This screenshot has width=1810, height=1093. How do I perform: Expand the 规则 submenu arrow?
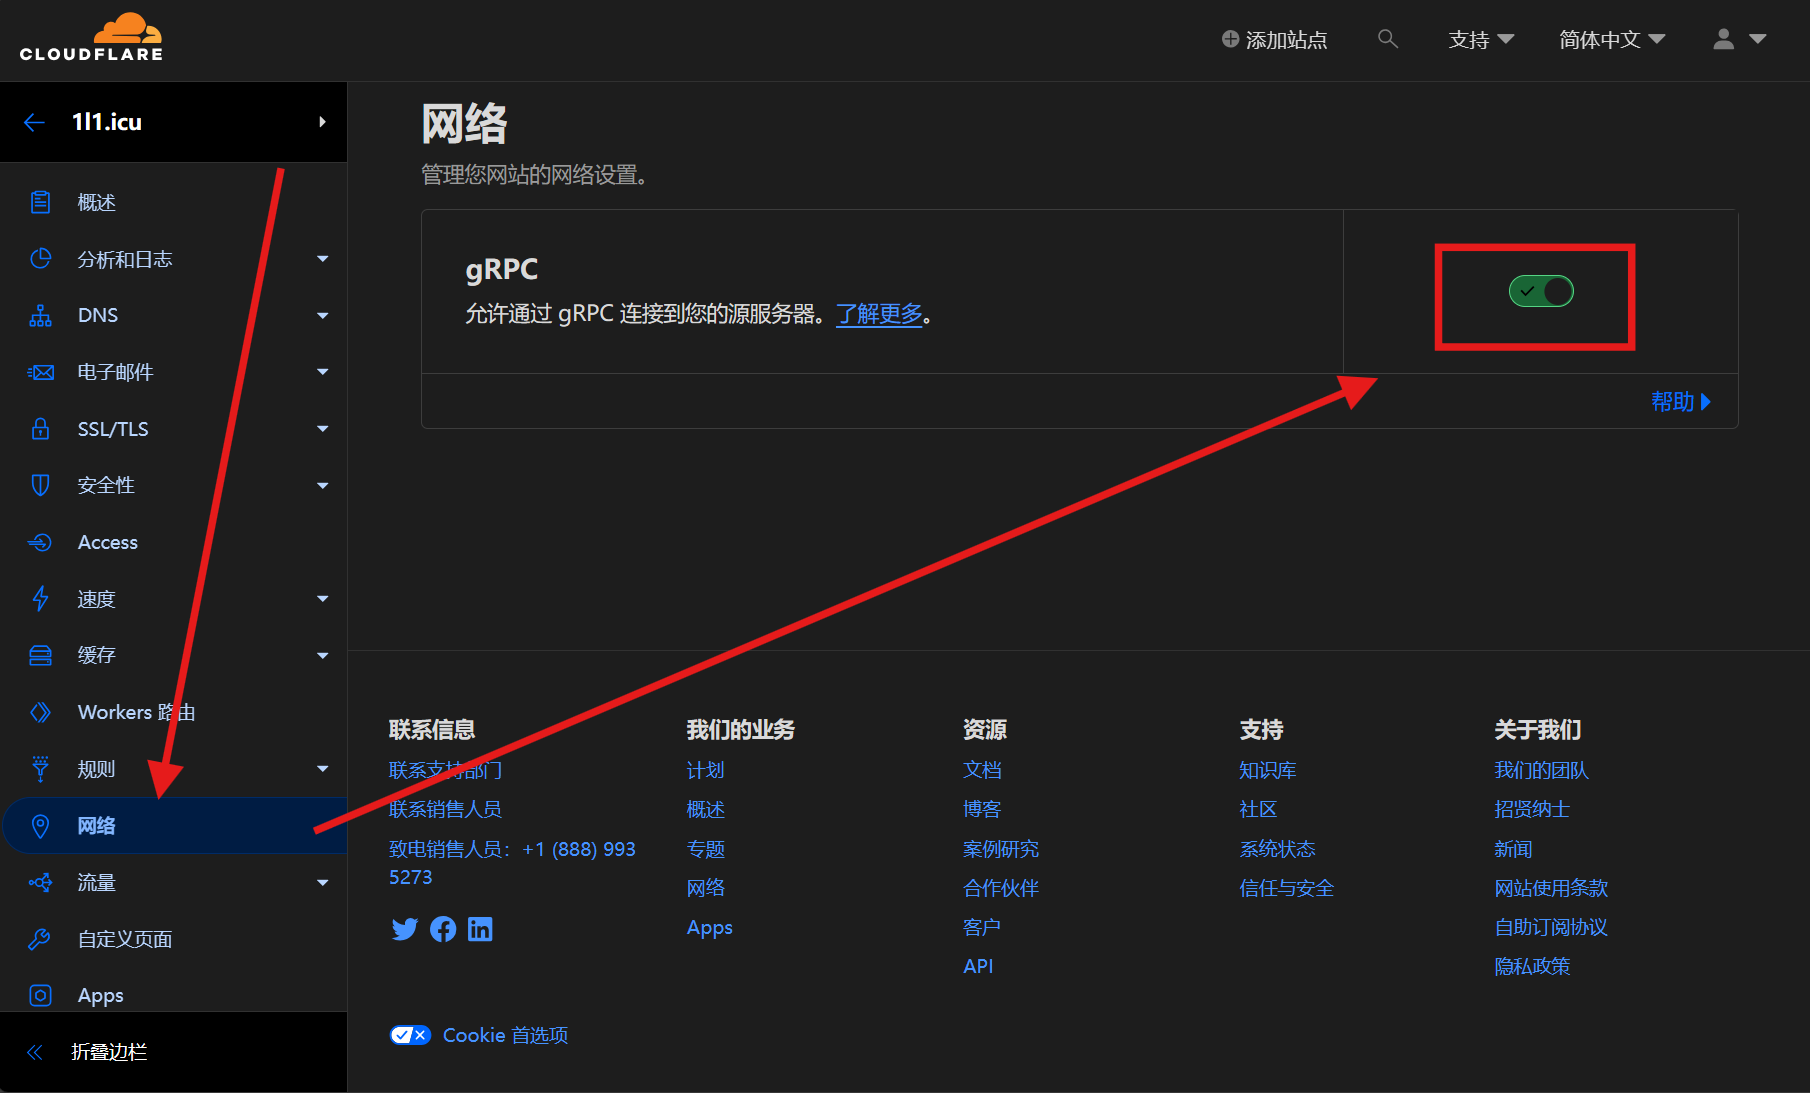coord(322,769)
